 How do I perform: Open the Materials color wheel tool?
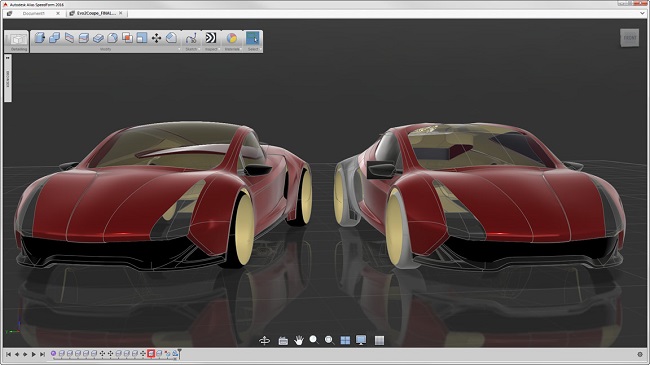click(232, 38)
